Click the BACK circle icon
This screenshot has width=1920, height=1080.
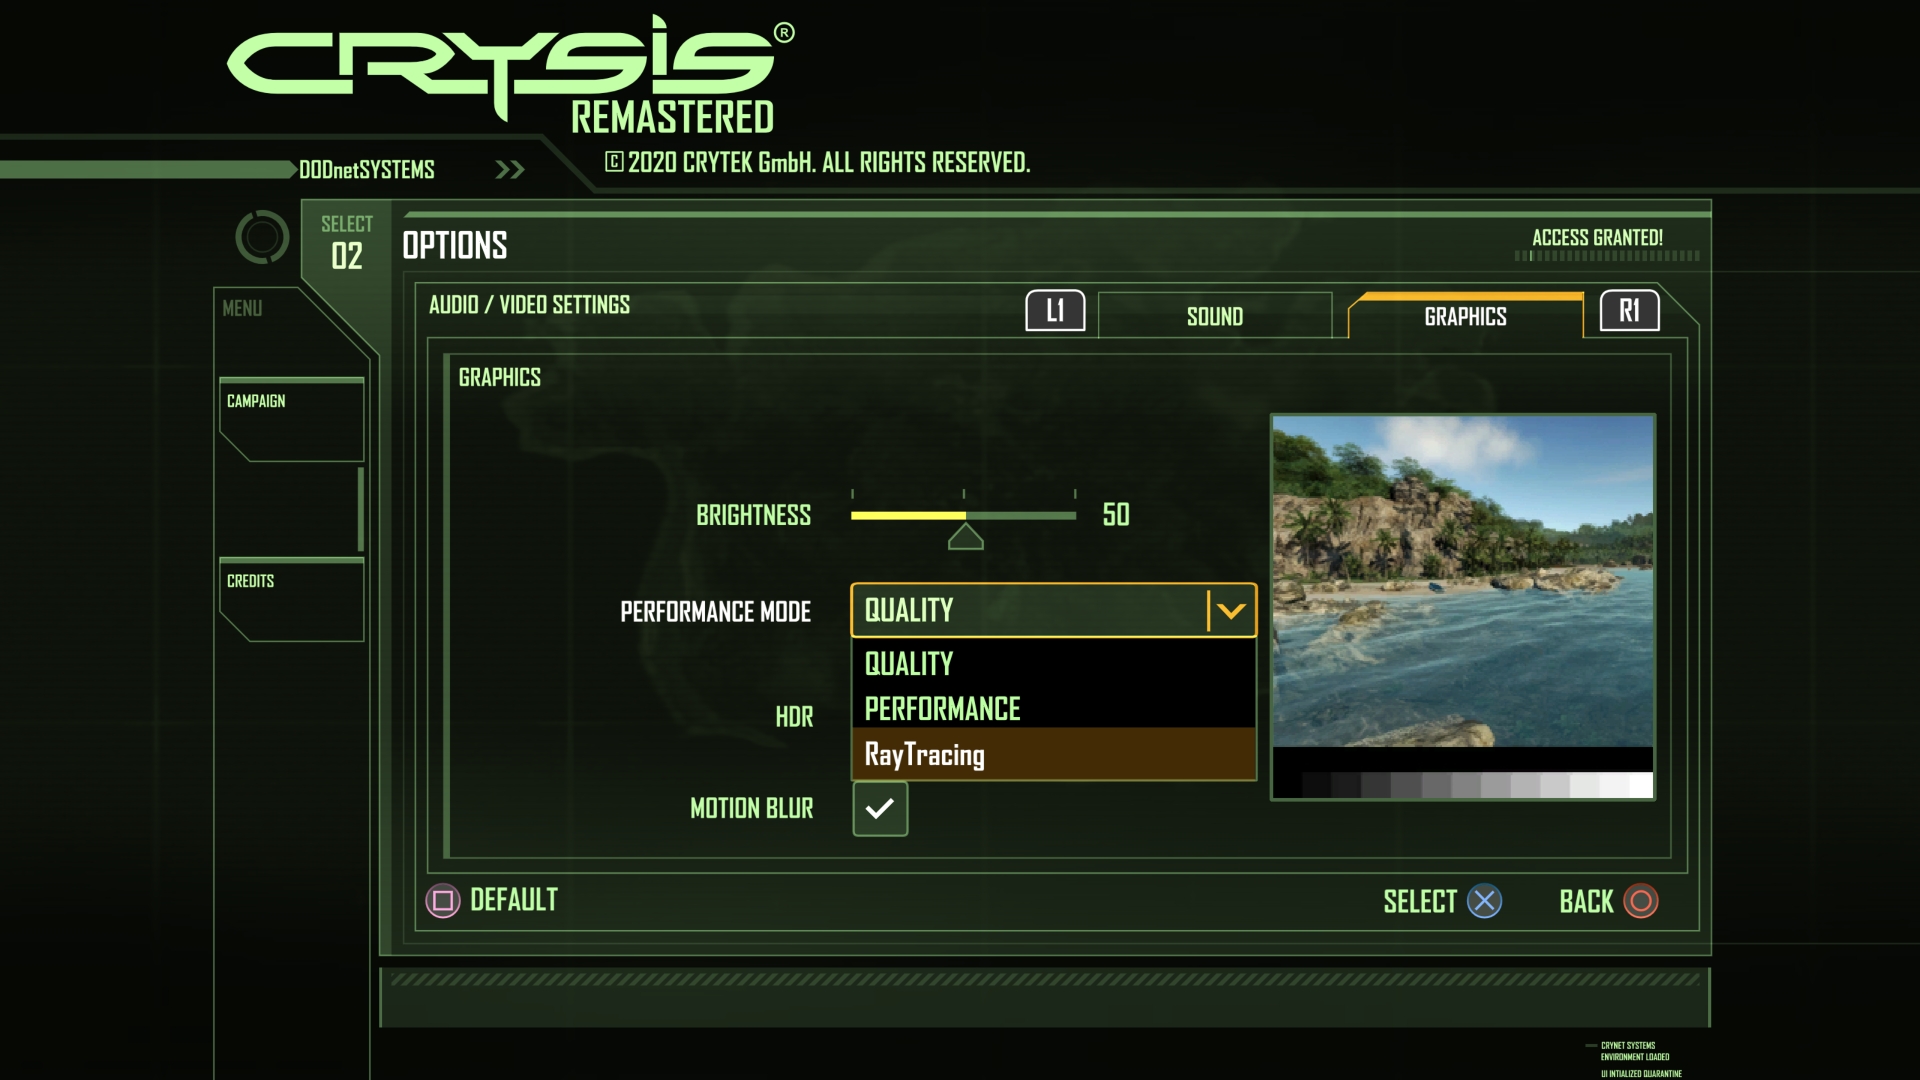point(1643,899)
